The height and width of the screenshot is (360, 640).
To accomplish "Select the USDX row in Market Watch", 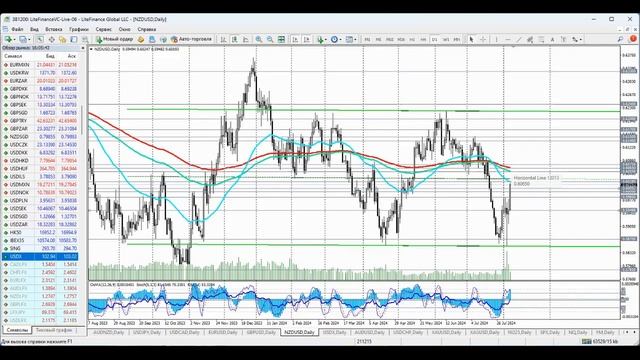I will [x=40, y=256].
